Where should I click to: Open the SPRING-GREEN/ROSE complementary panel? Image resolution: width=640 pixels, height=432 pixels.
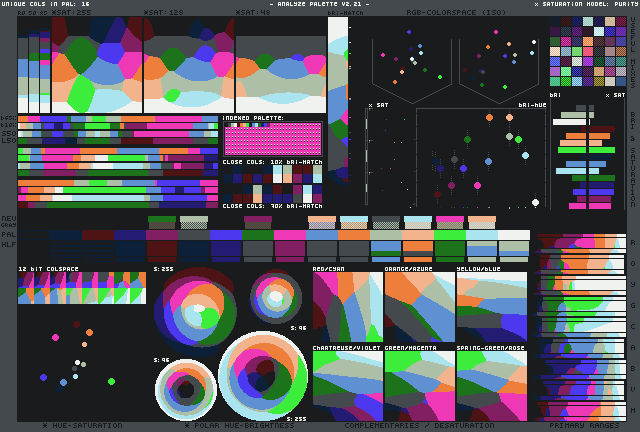(492, 386)
